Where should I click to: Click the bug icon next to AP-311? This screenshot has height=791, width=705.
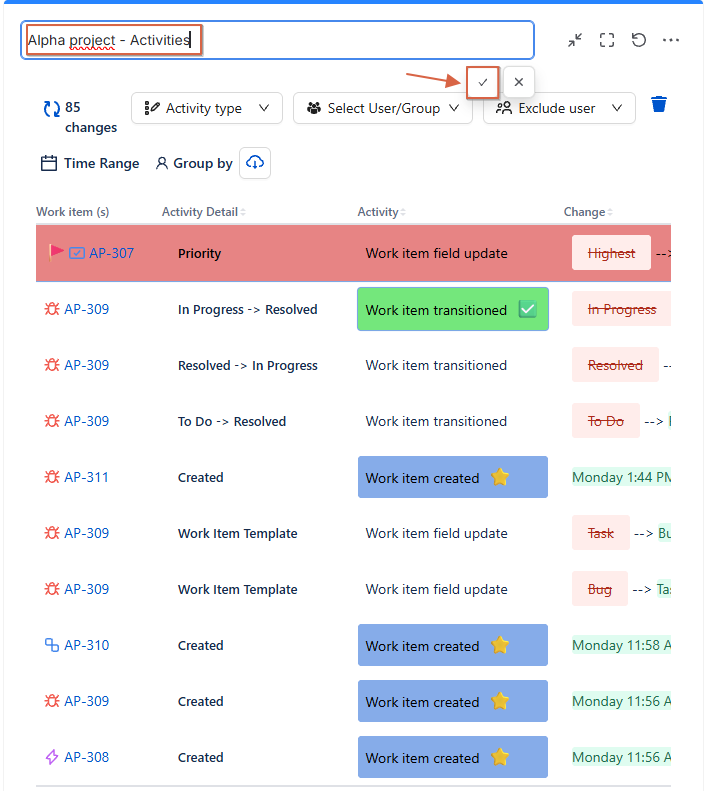click(51, 477)
